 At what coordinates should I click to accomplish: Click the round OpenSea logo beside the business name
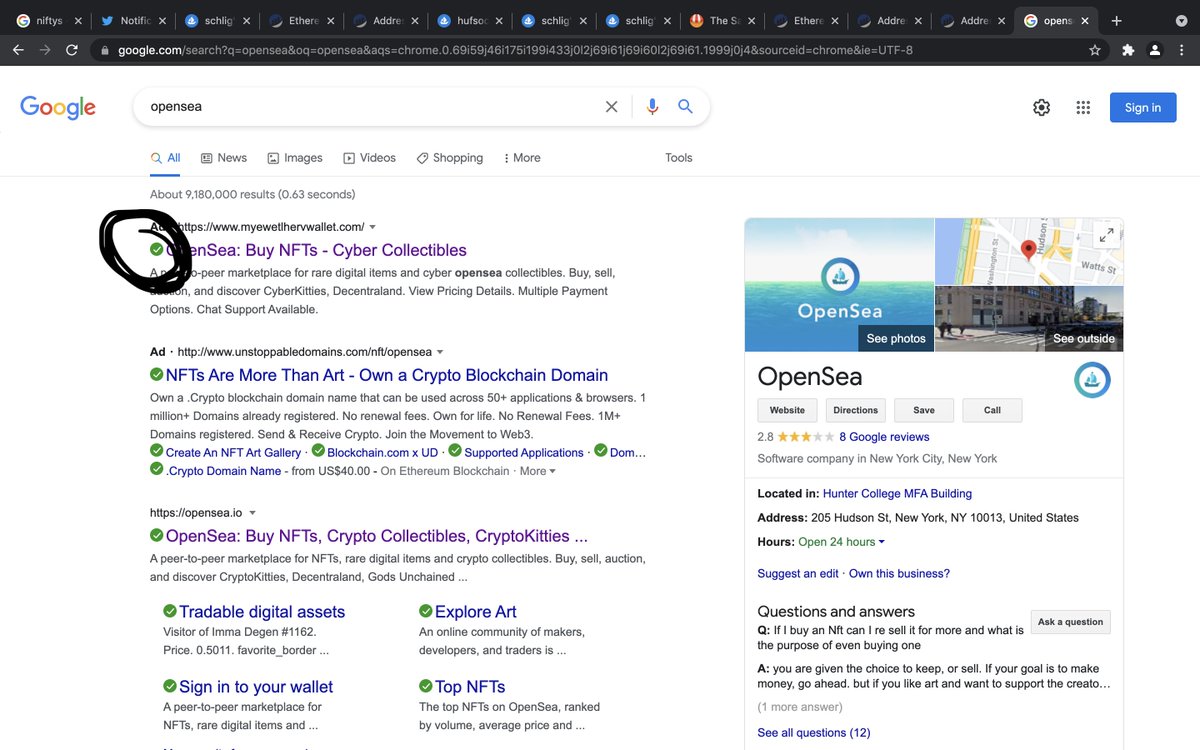1092,380
